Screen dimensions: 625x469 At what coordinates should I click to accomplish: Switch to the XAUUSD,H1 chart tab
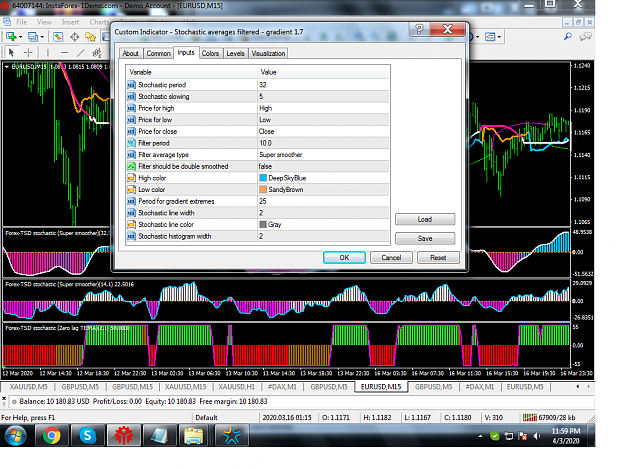236,387
